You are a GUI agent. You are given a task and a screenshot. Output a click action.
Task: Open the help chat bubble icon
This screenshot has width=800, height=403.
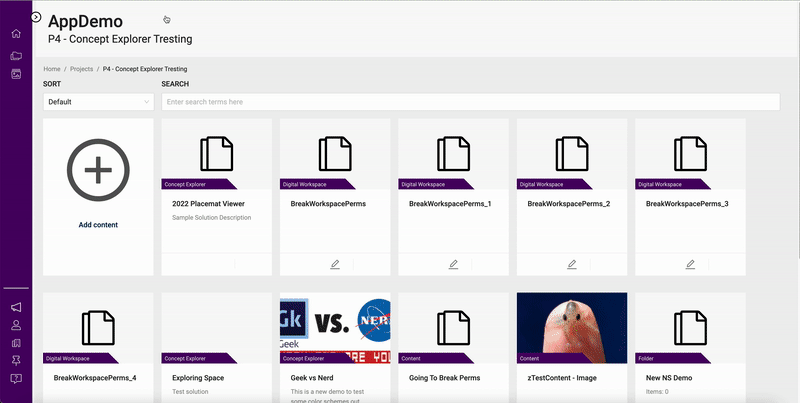click(x=16, y=378)
